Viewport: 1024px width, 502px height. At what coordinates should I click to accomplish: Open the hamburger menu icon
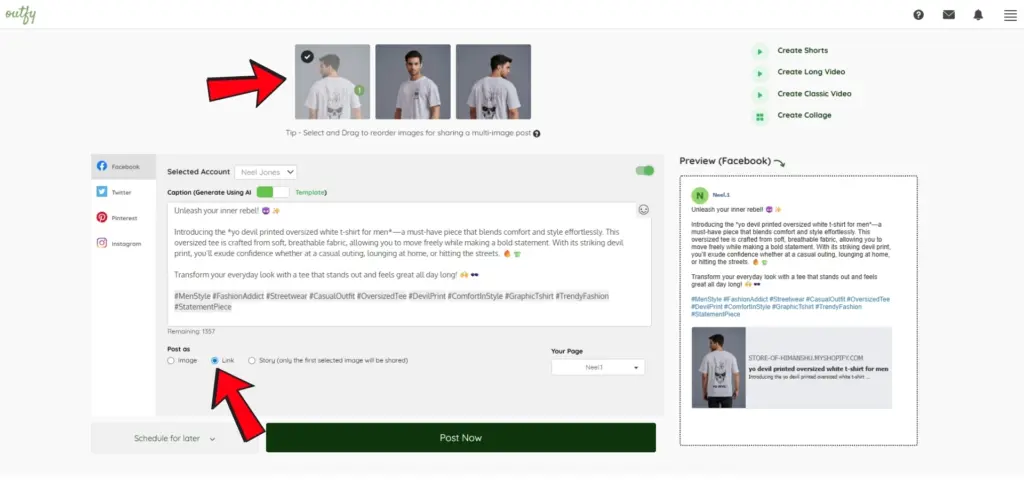[1010, 16]
